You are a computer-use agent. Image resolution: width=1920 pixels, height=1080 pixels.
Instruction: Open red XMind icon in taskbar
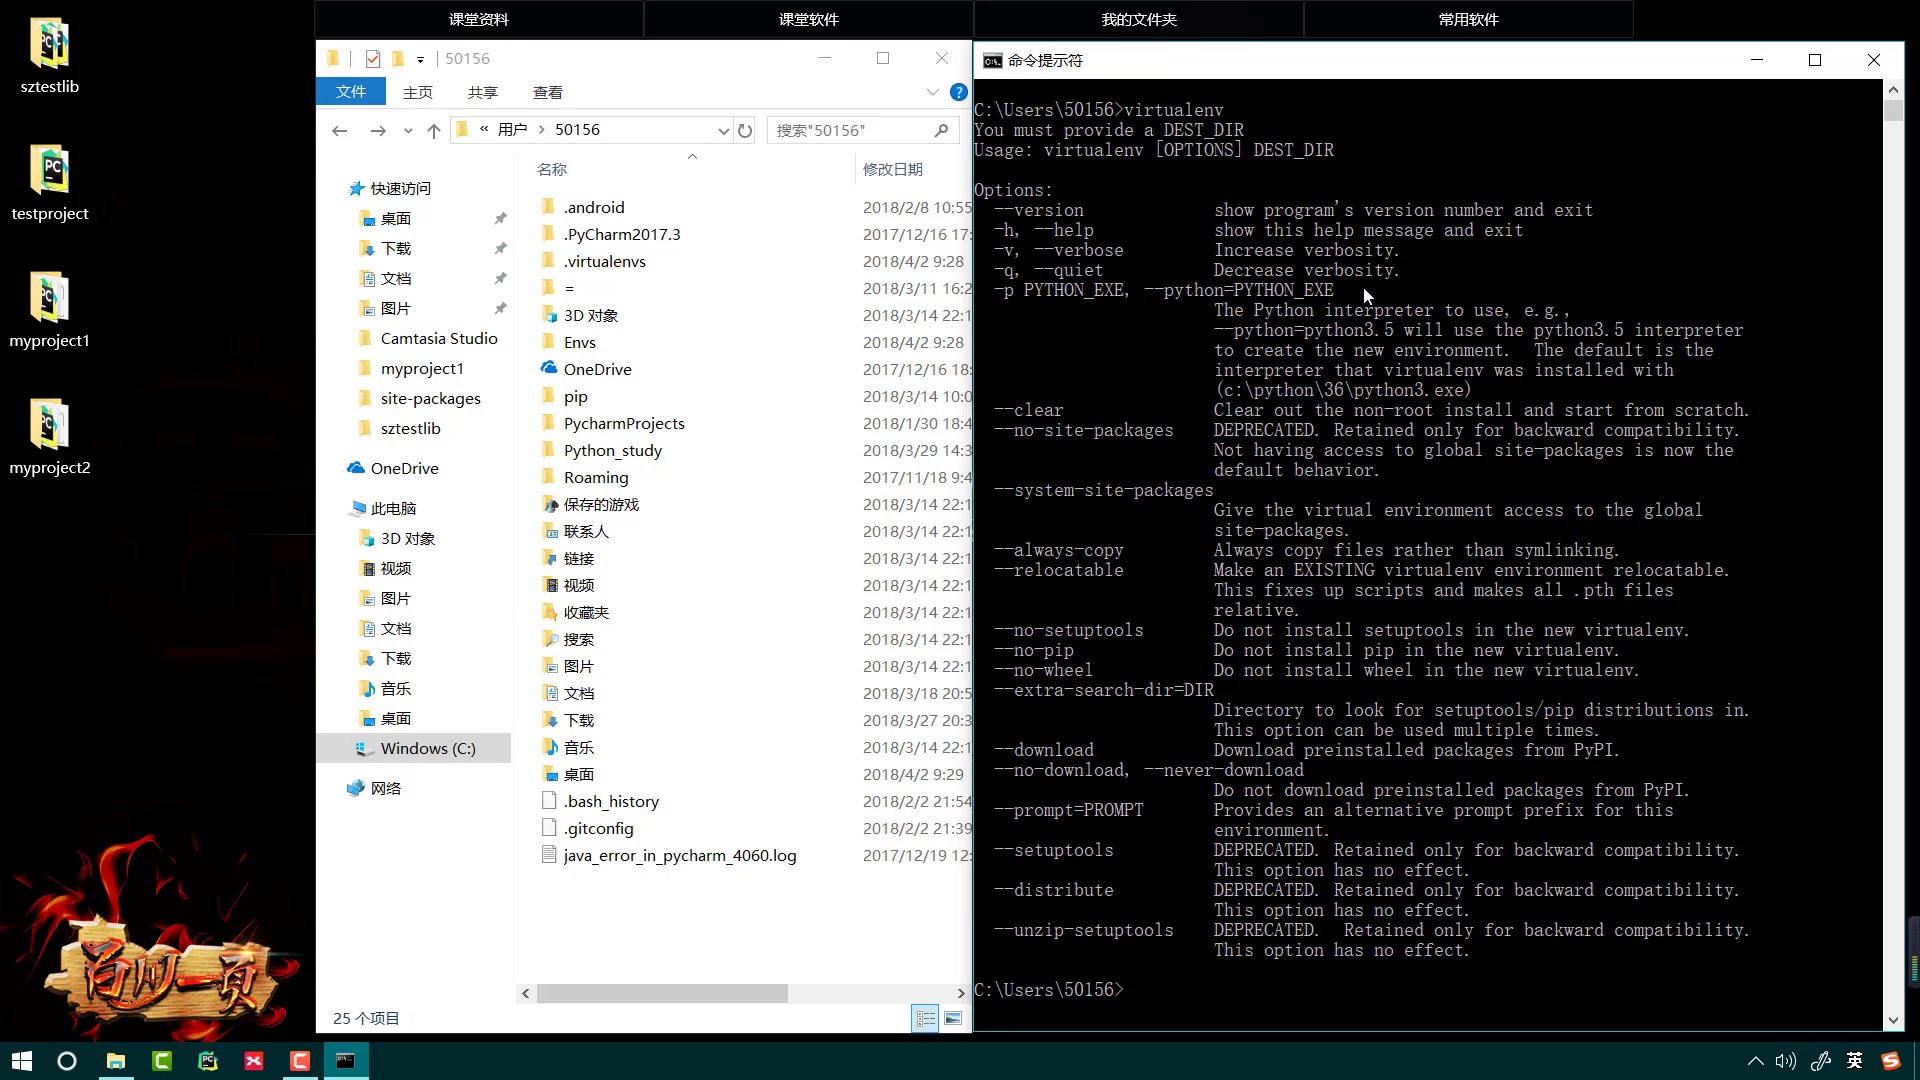(254, 1061)
